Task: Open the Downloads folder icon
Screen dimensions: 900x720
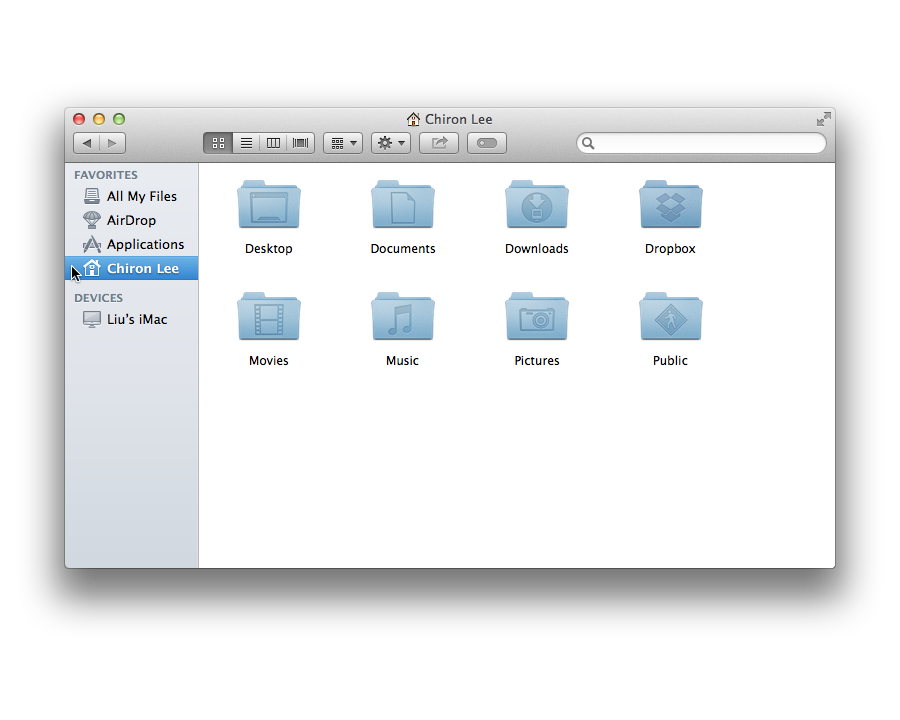Action: coord(537,207)
